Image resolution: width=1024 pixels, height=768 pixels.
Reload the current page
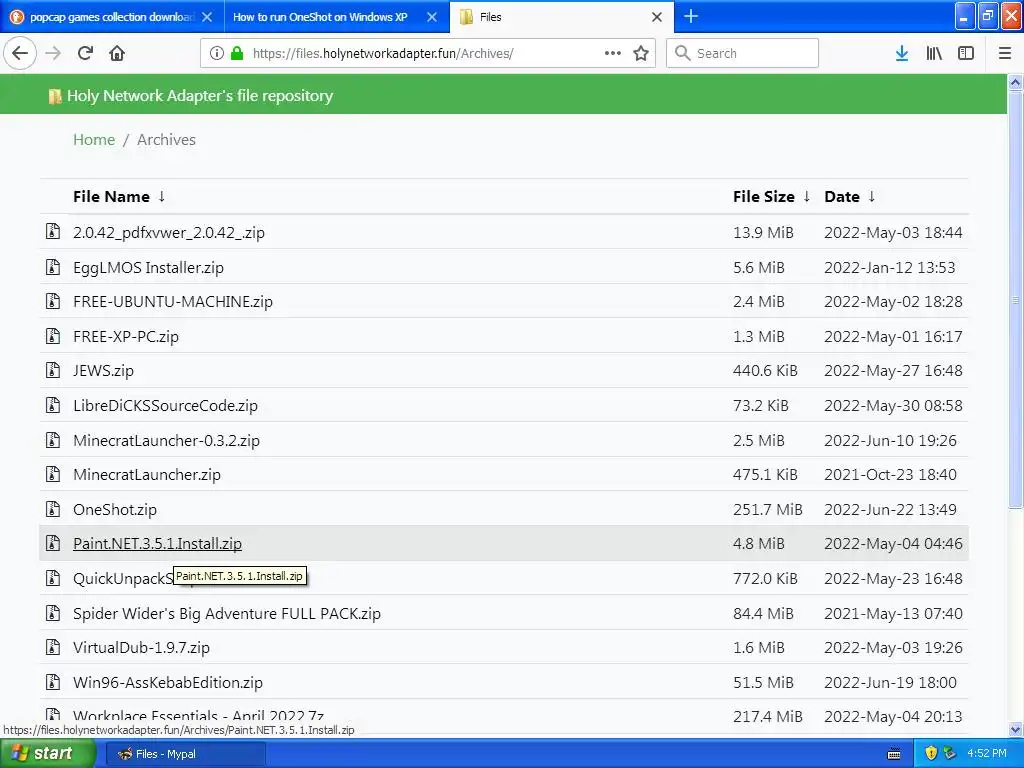point(85,54)
